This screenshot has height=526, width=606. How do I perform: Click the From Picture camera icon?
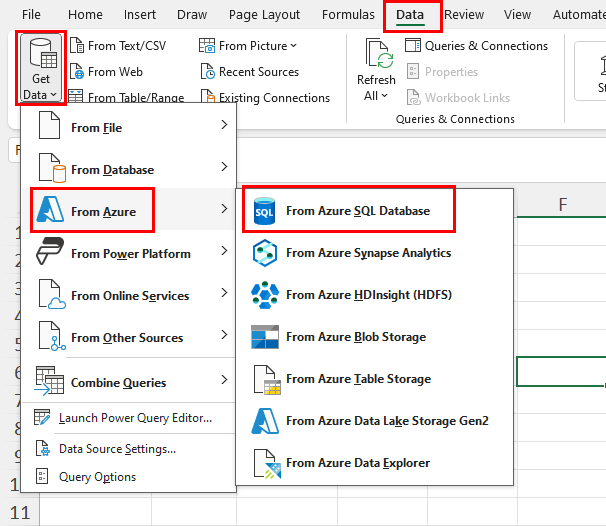tap(207, 46)
